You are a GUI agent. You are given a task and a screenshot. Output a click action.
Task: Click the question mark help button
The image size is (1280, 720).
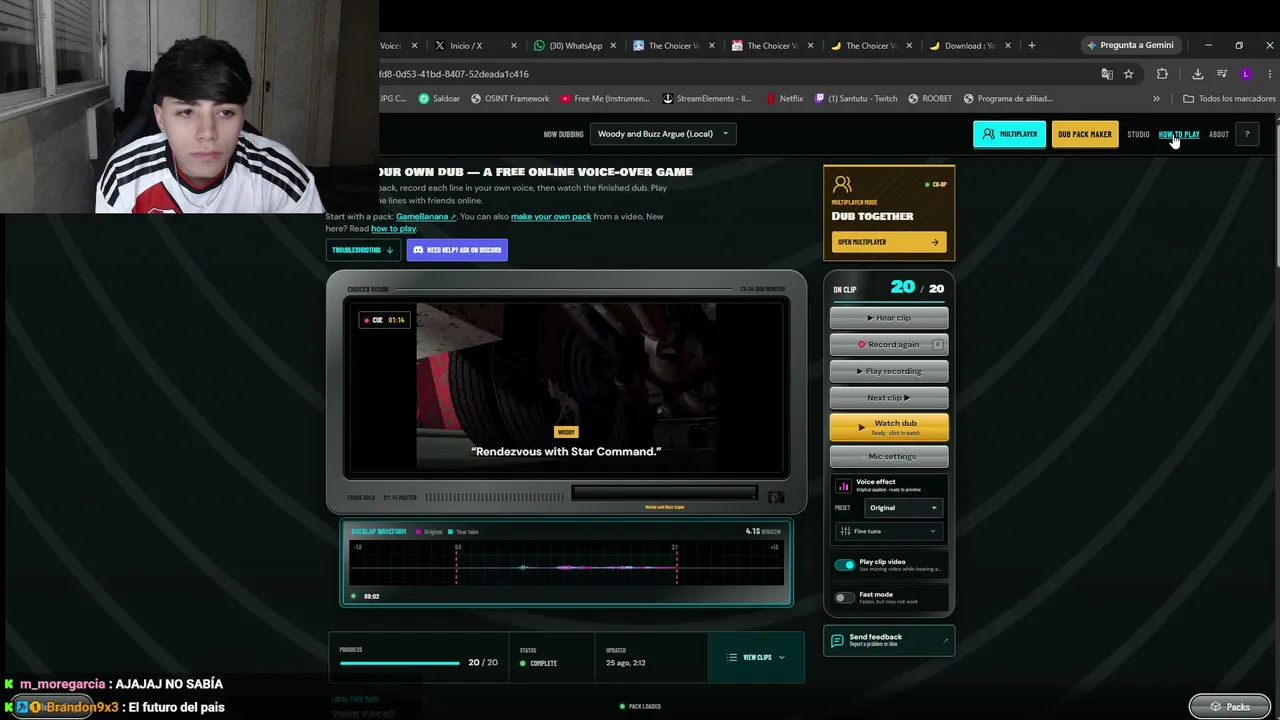coord(1247,134)
